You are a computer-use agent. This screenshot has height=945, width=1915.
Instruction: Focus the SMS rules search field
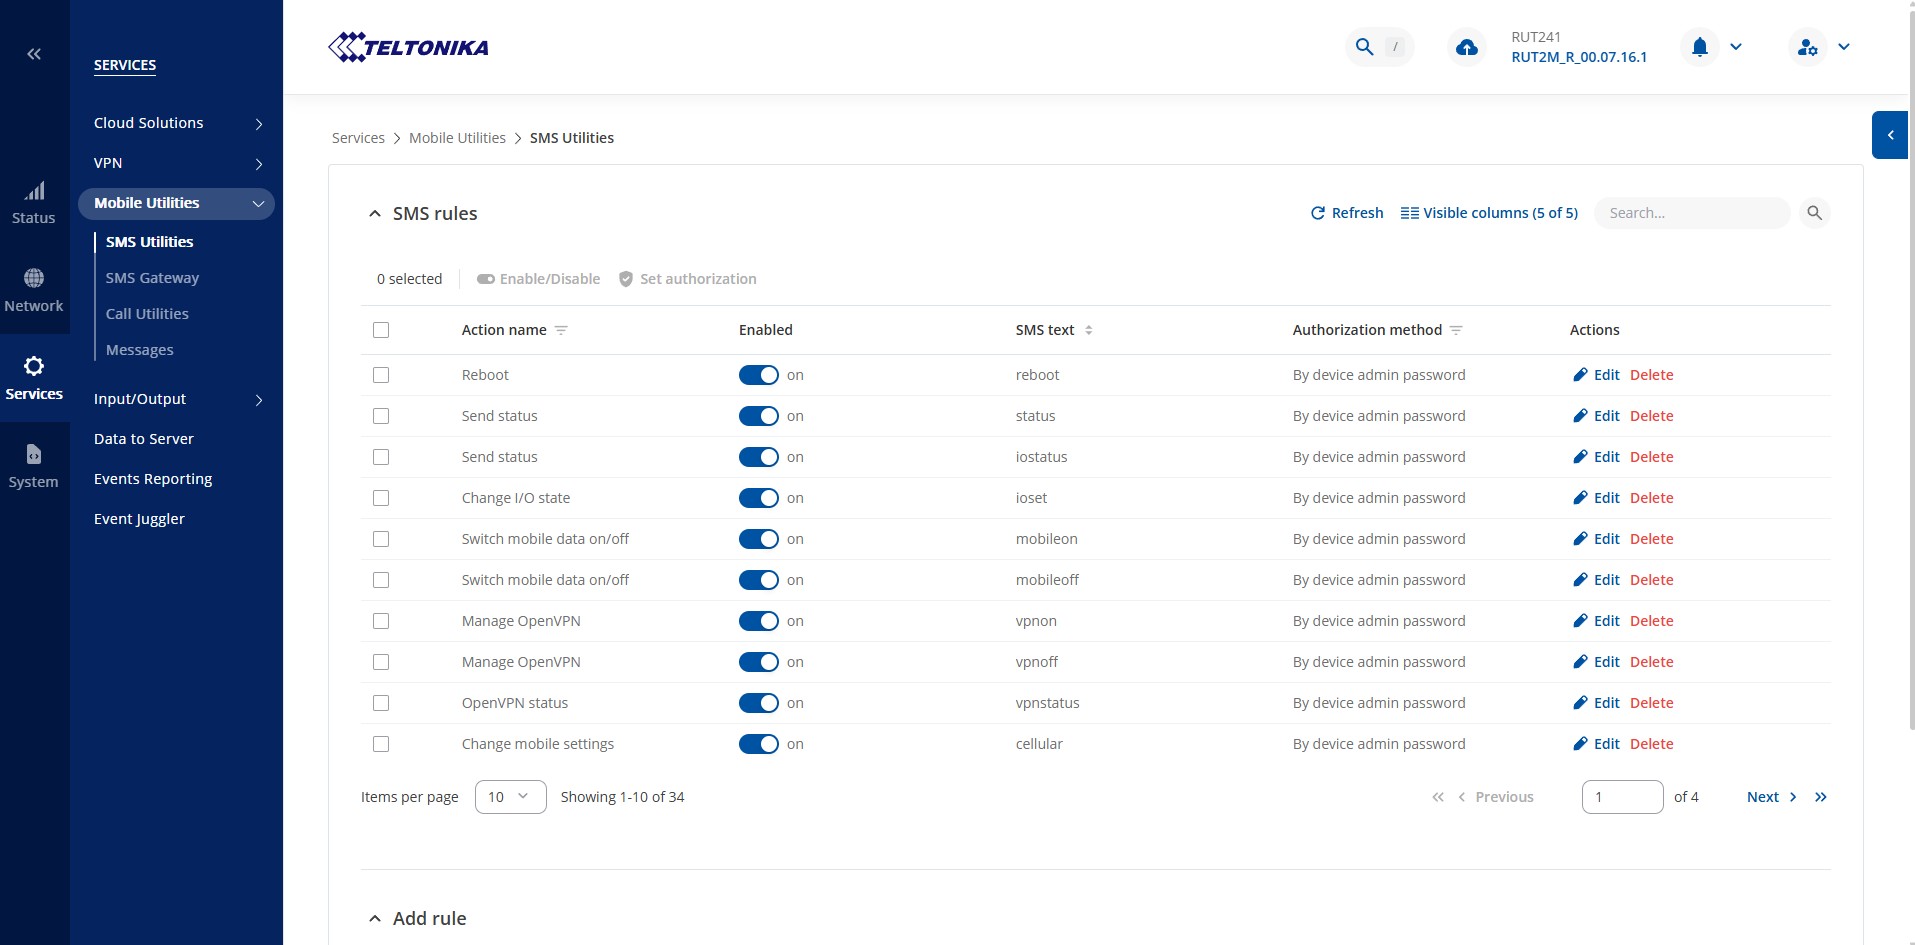pos(1690,213)
